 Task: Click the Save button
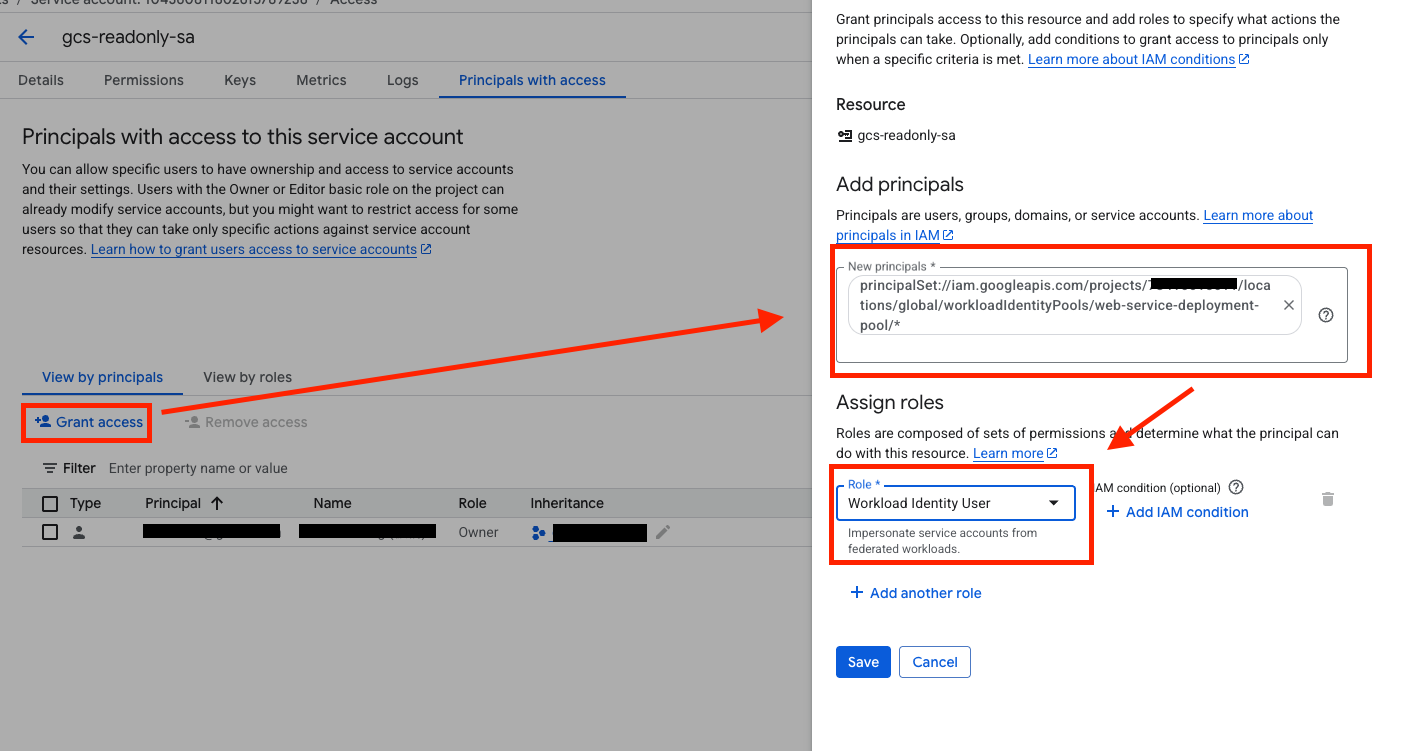tap(862, 661)
